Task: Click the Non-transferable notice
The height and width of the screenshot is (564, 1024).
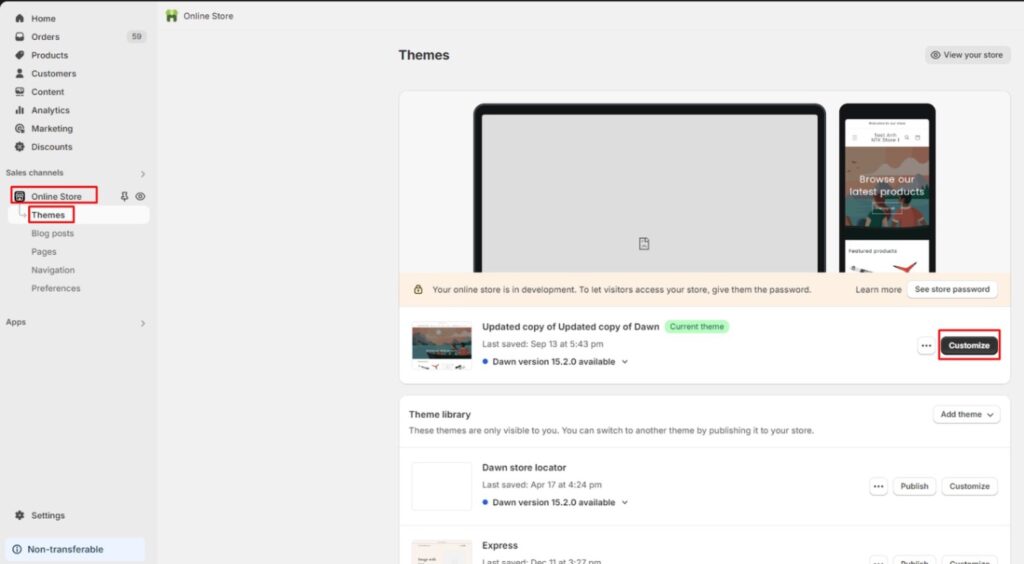Action: click(75, 549)
